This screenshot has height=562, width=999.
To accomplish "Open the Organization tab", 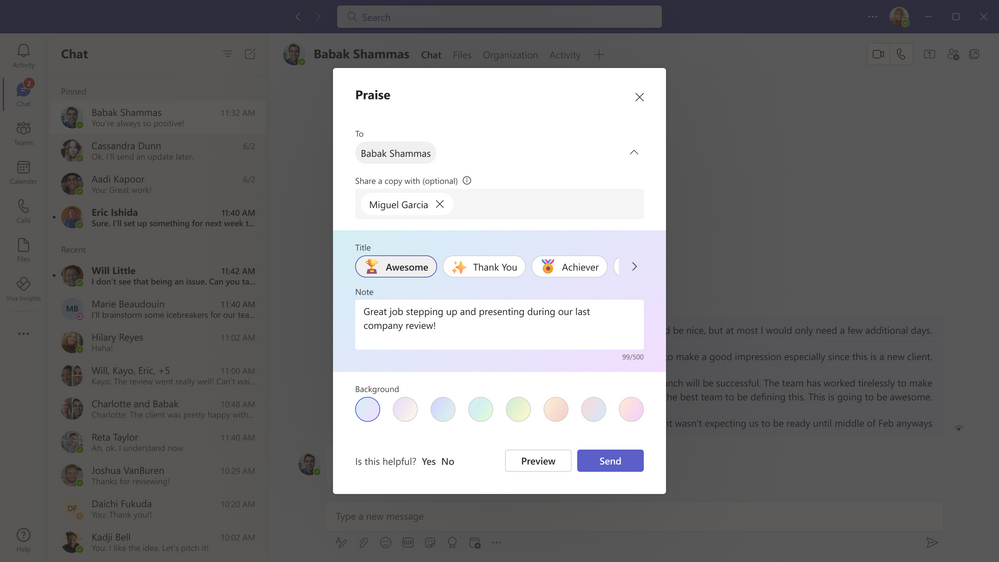I will [x=510, y=55].
